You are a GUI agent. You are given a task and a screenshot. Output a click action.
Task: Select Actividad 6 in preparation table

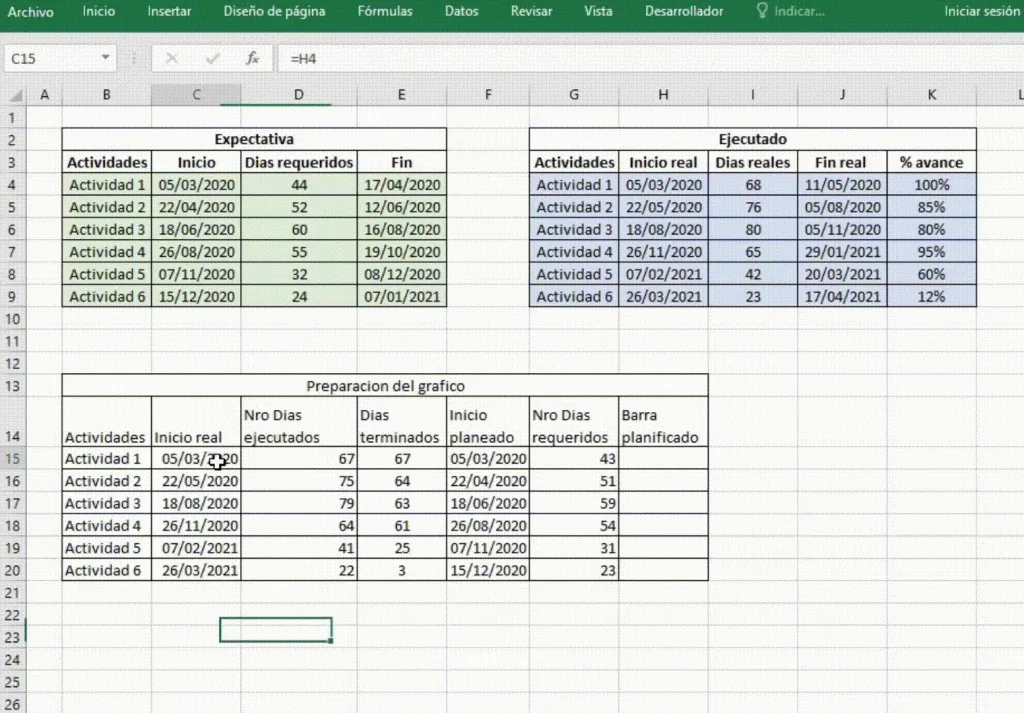click(x=106, y=570)
